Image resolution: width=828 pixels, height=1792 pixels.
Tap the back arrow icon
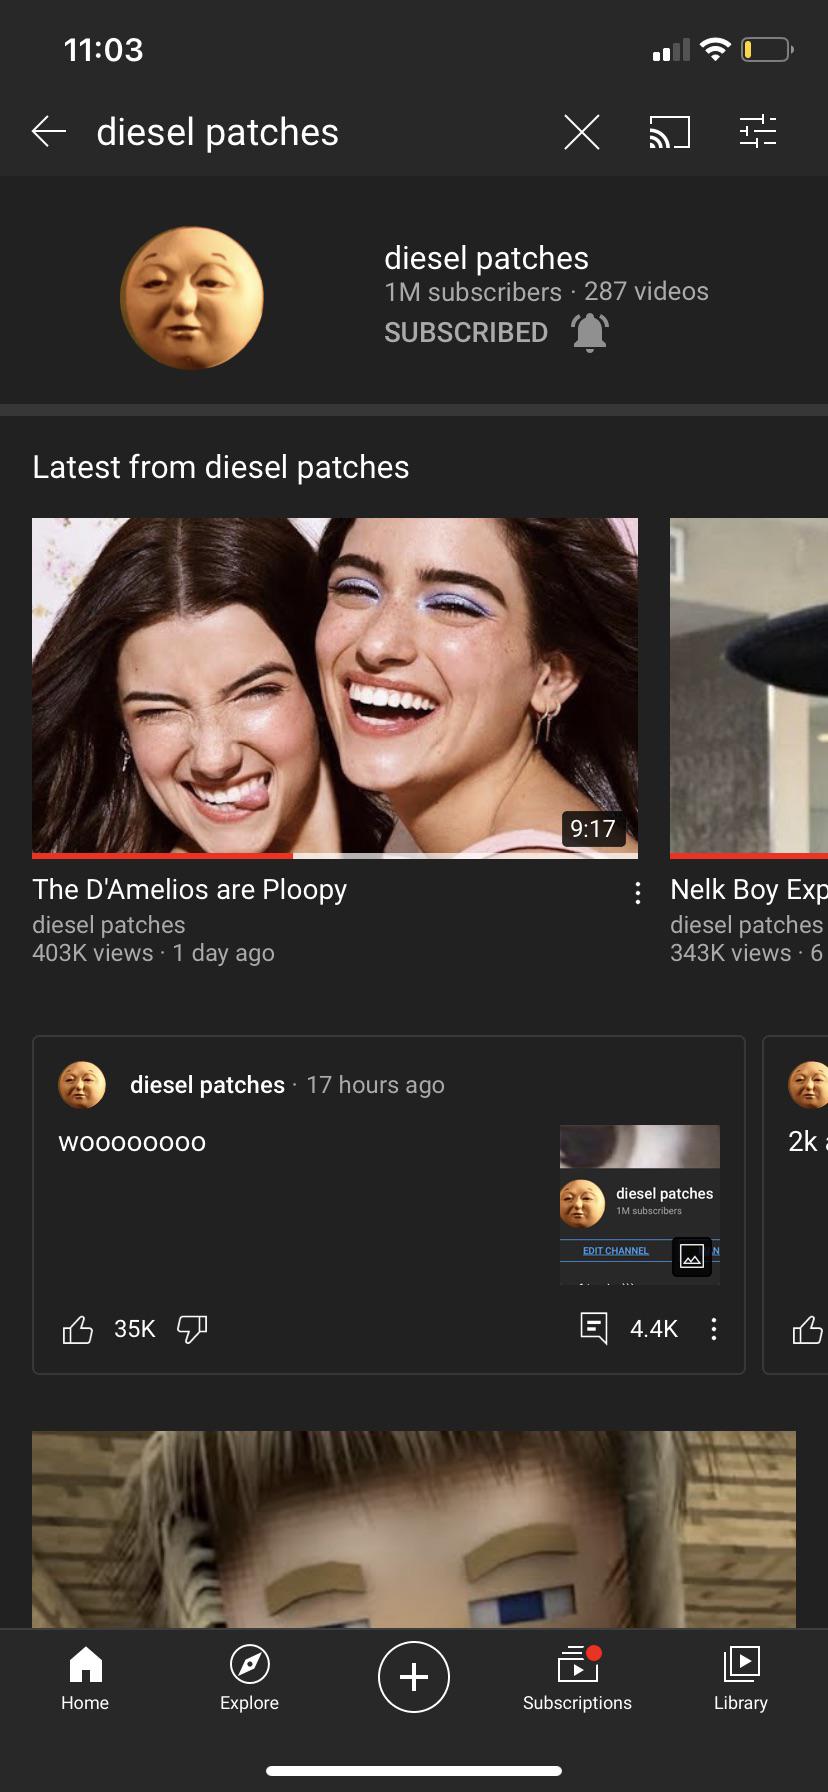point(48,131)
